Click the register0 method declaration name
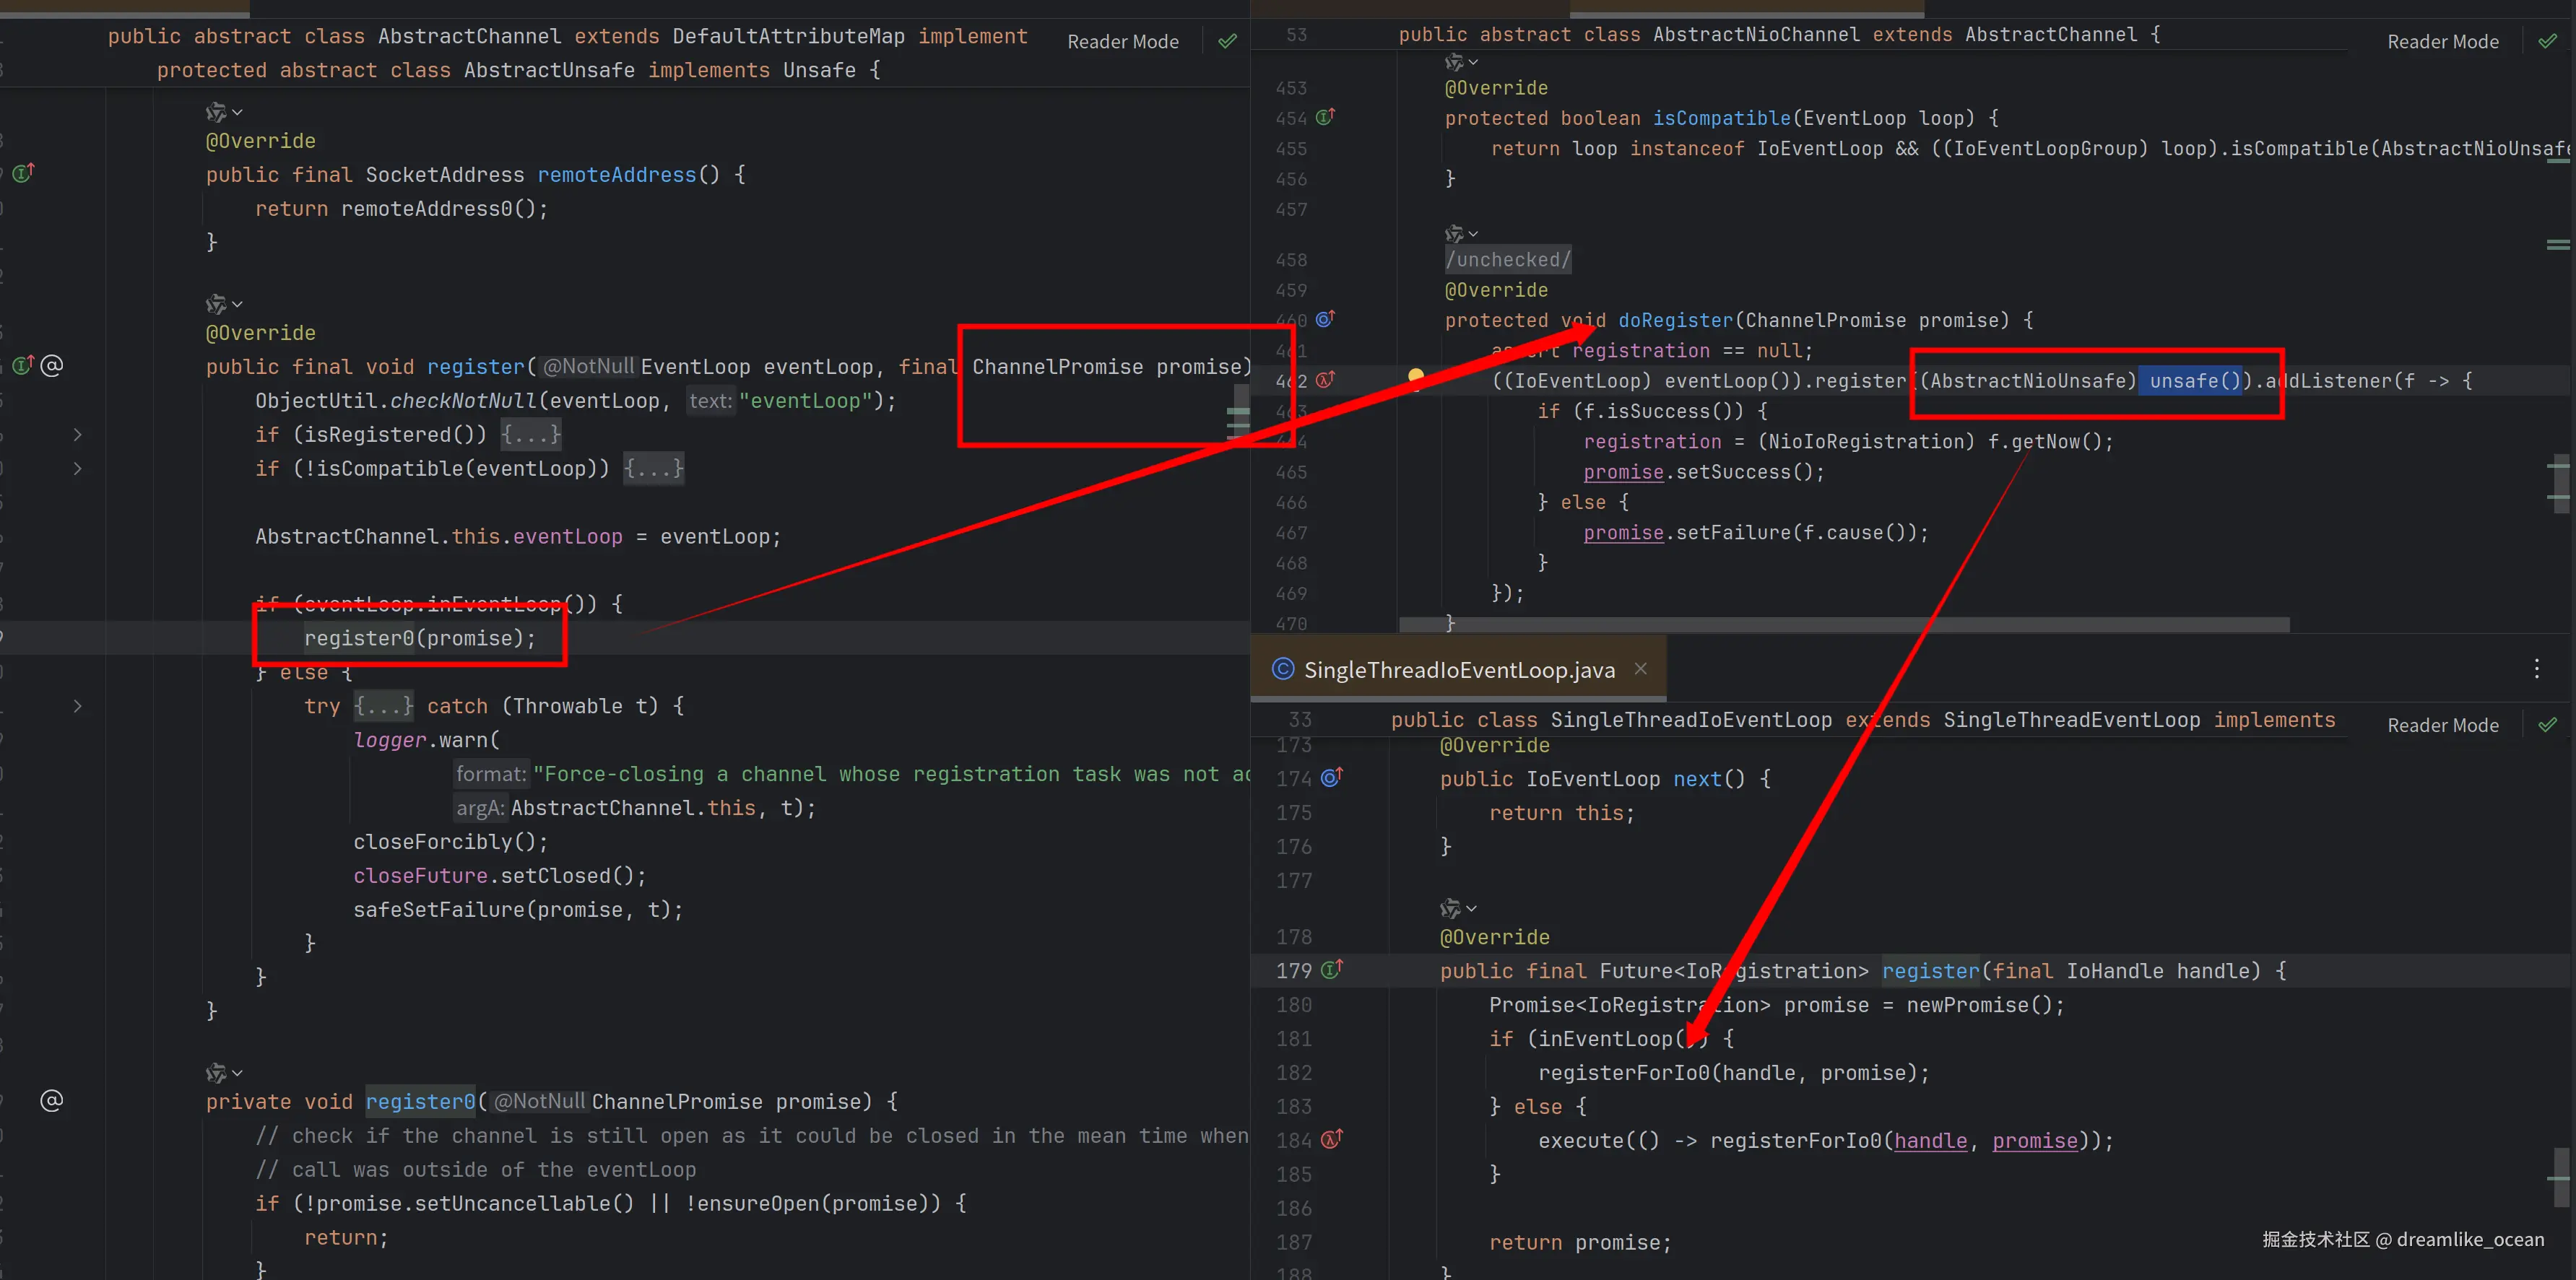Screen dimensions: 2576x1280 coord(420,1101)
